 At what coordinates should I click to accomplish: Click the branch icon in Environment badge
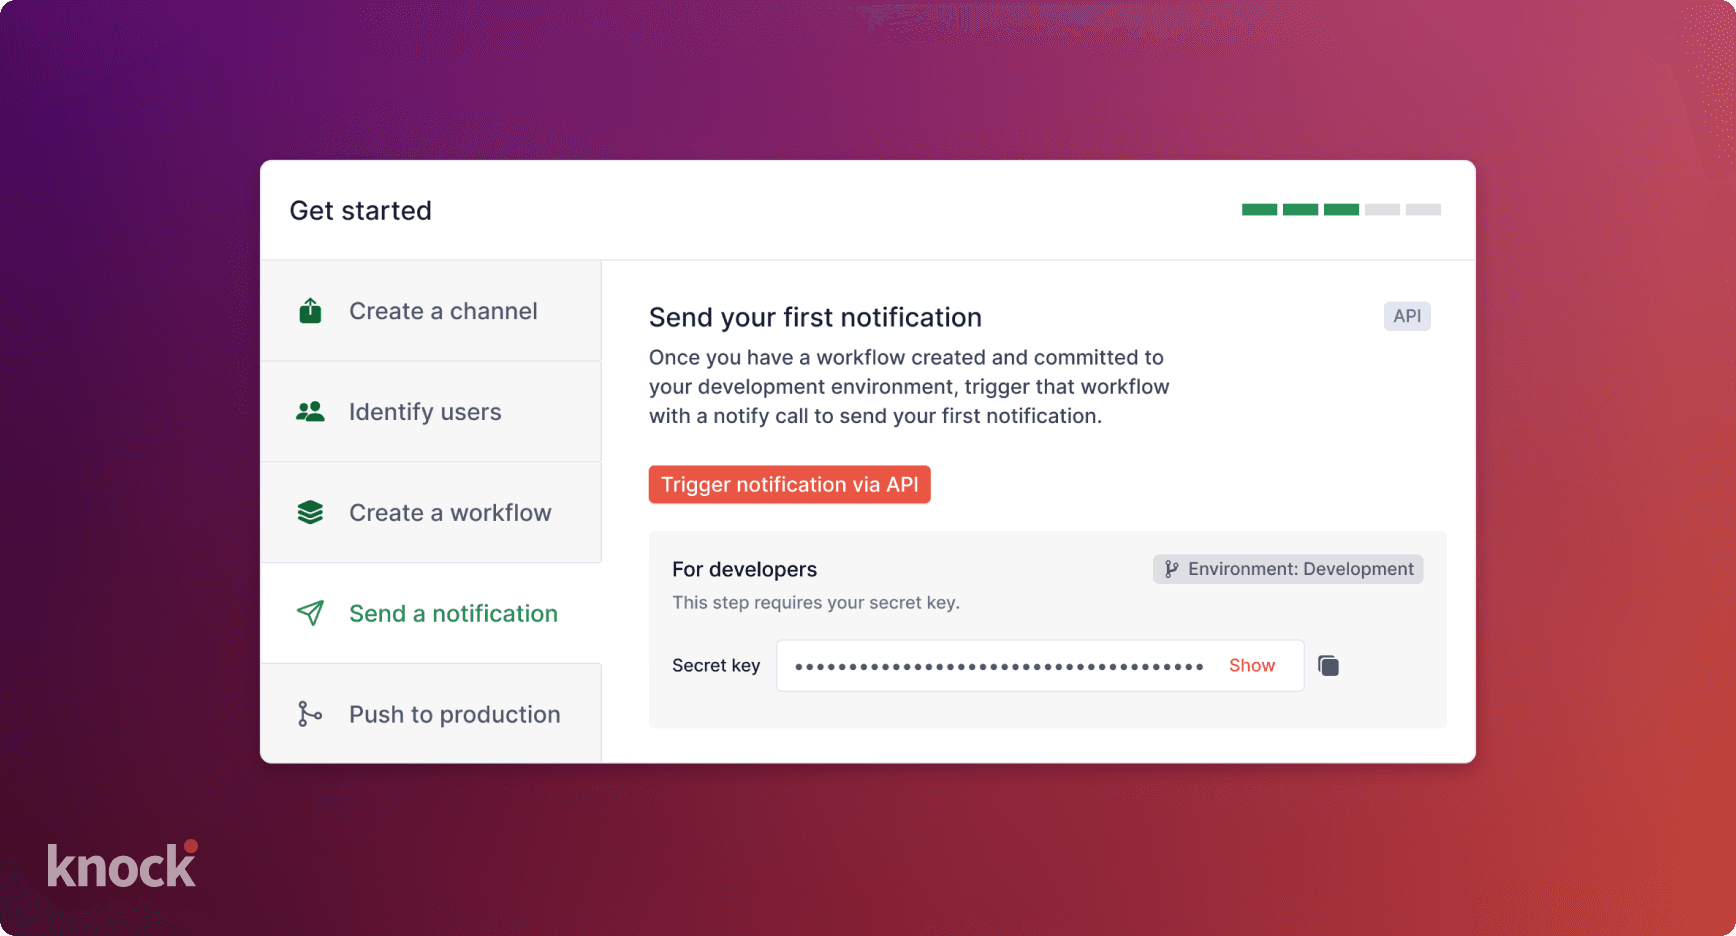coord(1171,569)
